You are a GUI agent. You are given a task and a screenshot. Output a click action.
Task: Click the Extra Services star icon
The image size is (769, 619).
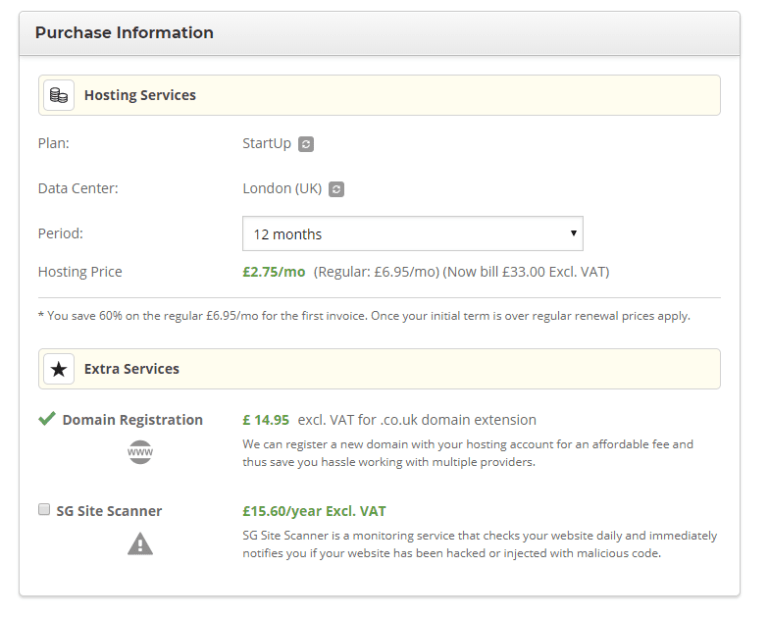click(59, 369)
